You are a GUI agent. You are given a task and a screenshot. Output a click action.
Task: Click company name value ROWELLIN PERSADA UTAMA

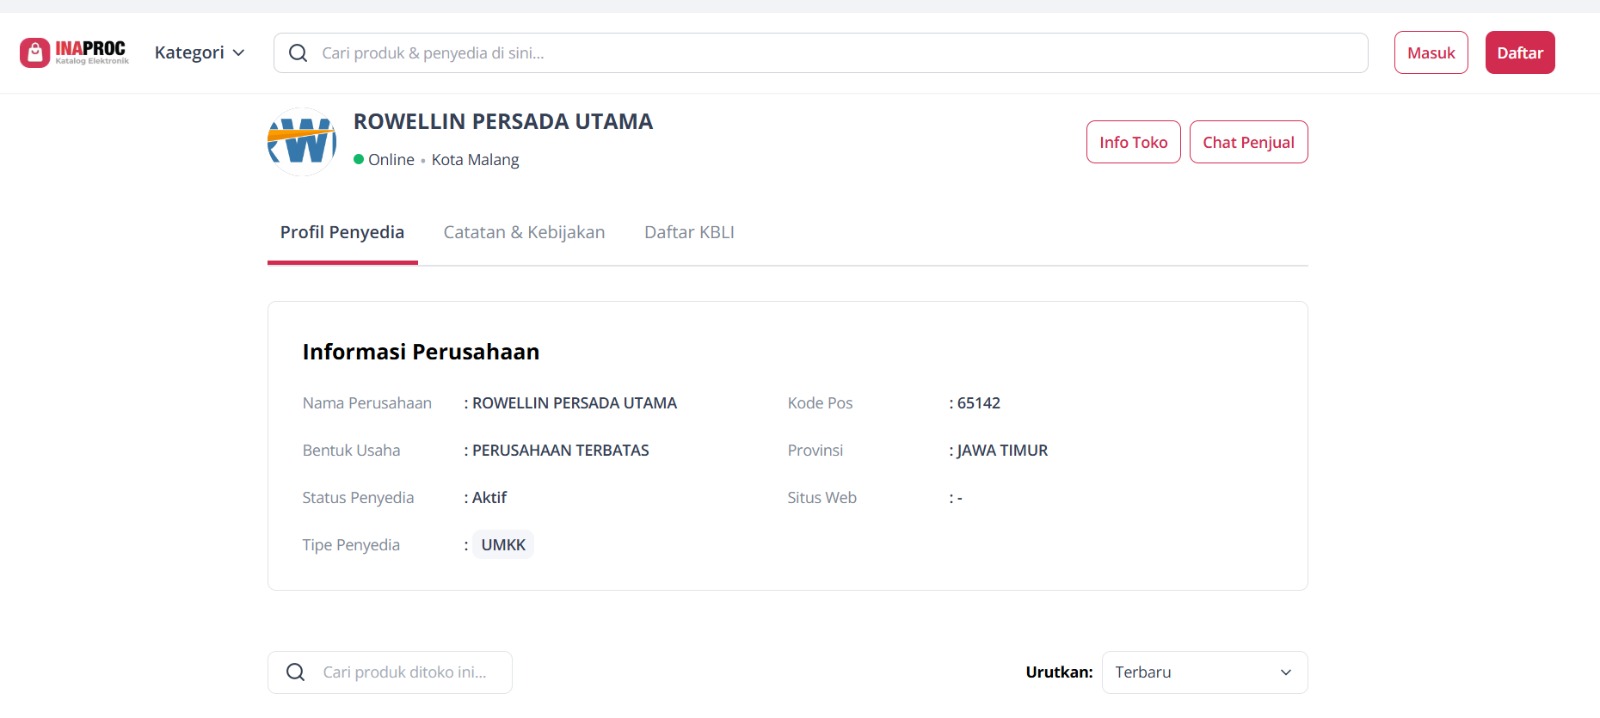pyautogui.click(x=574, y=403)
